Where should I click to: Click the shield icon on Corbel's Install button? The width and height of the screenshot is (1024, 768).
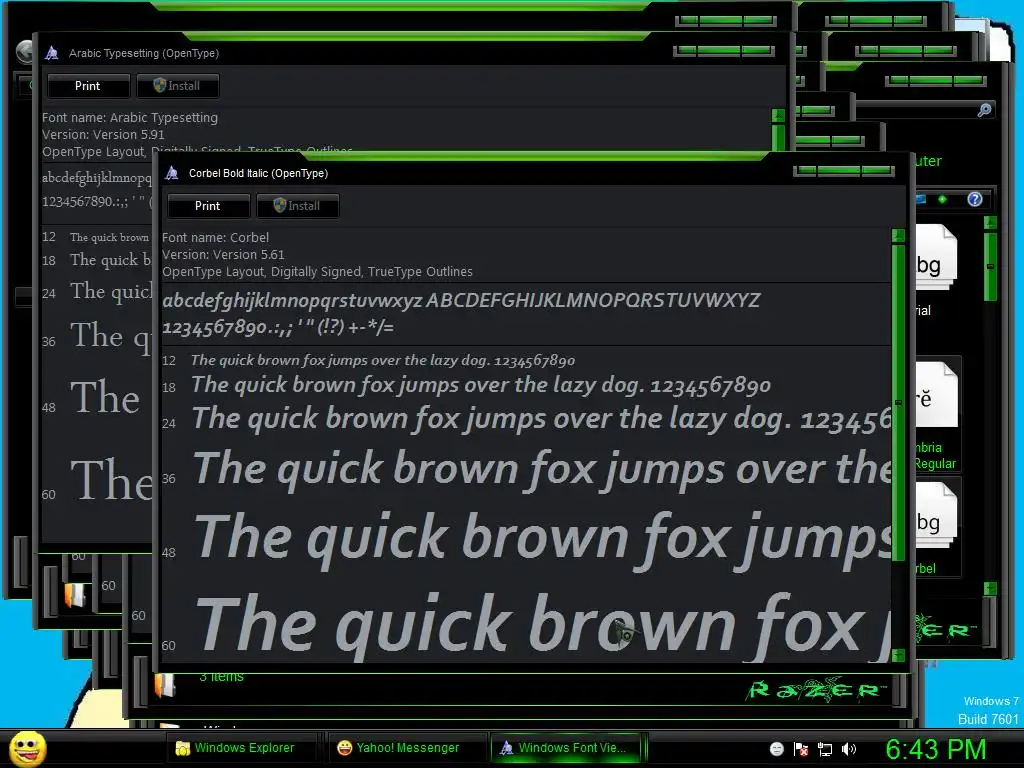pyautogui.click(x=280, y=205)
